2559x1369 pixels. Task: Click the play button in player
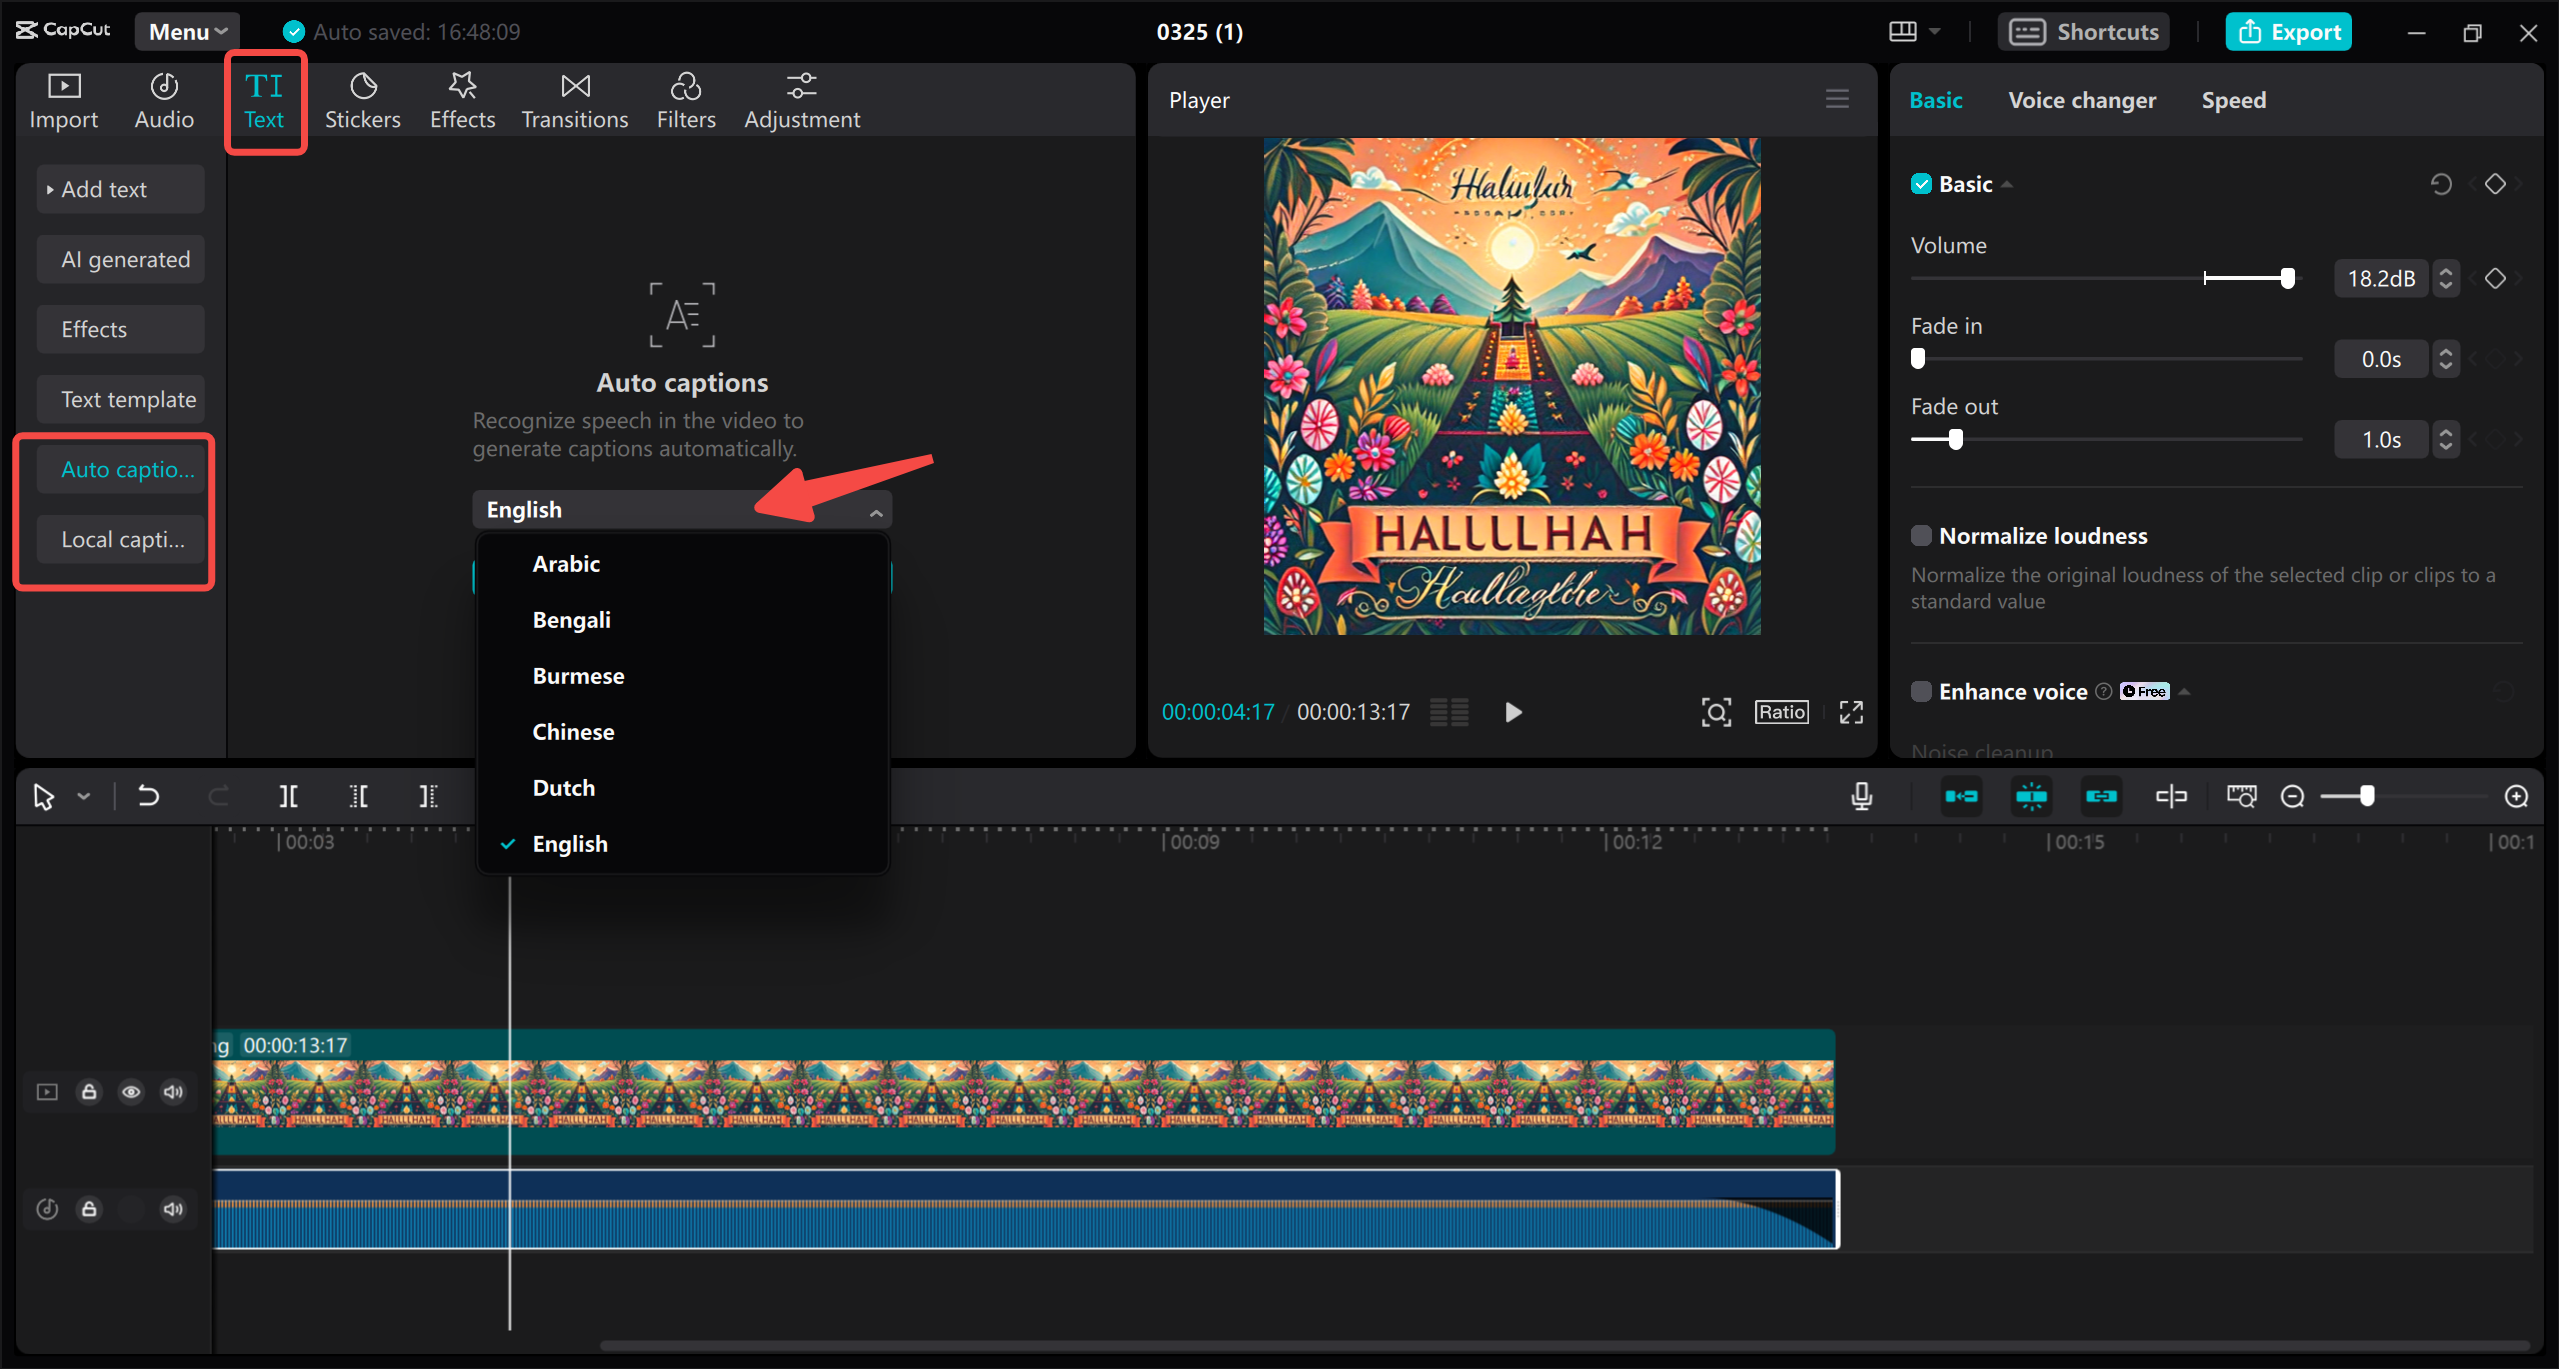[x=1511, y=709]
